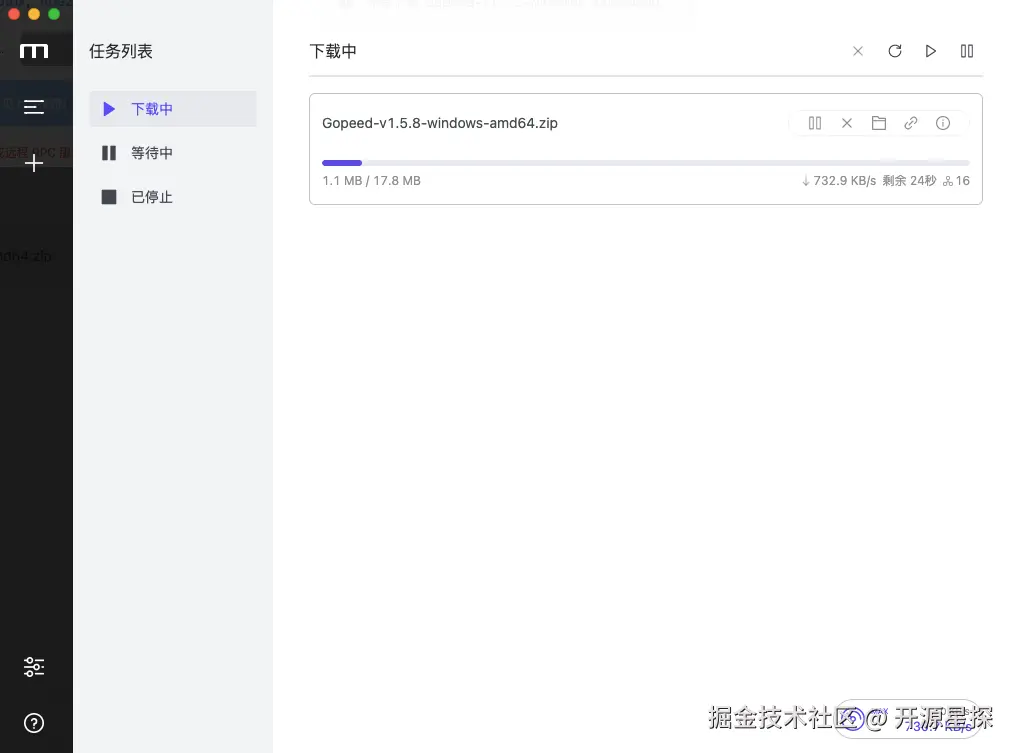
Task: Open Gopeed settings from the bottom sidebar
Action: click(35, 666)
